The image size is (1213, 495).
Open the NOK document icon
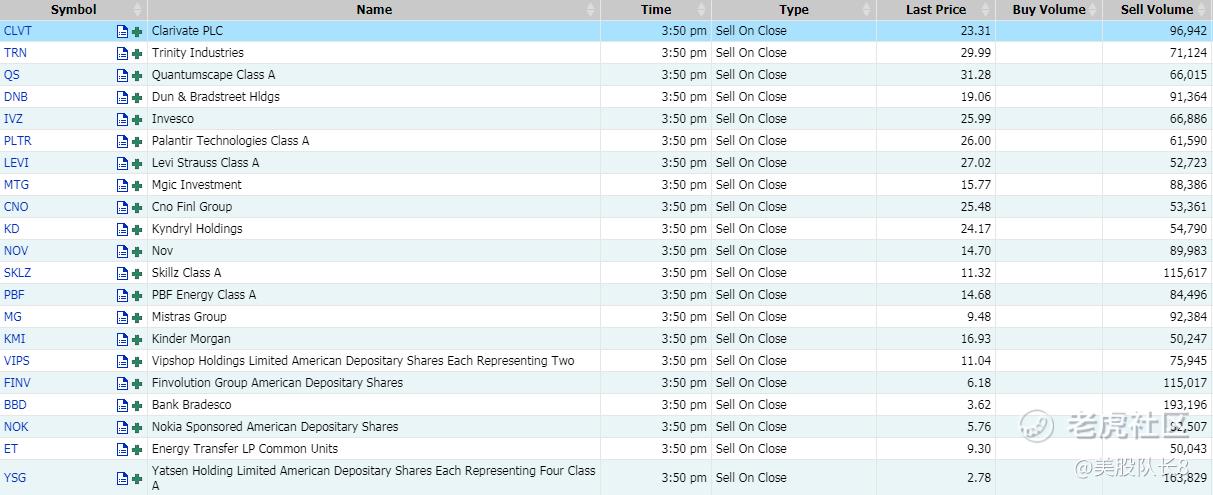point(122,428)
